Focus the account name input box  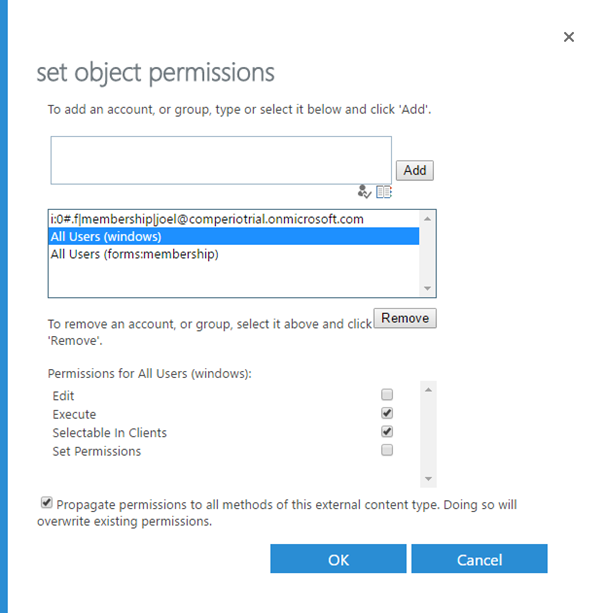pos(221,160)
